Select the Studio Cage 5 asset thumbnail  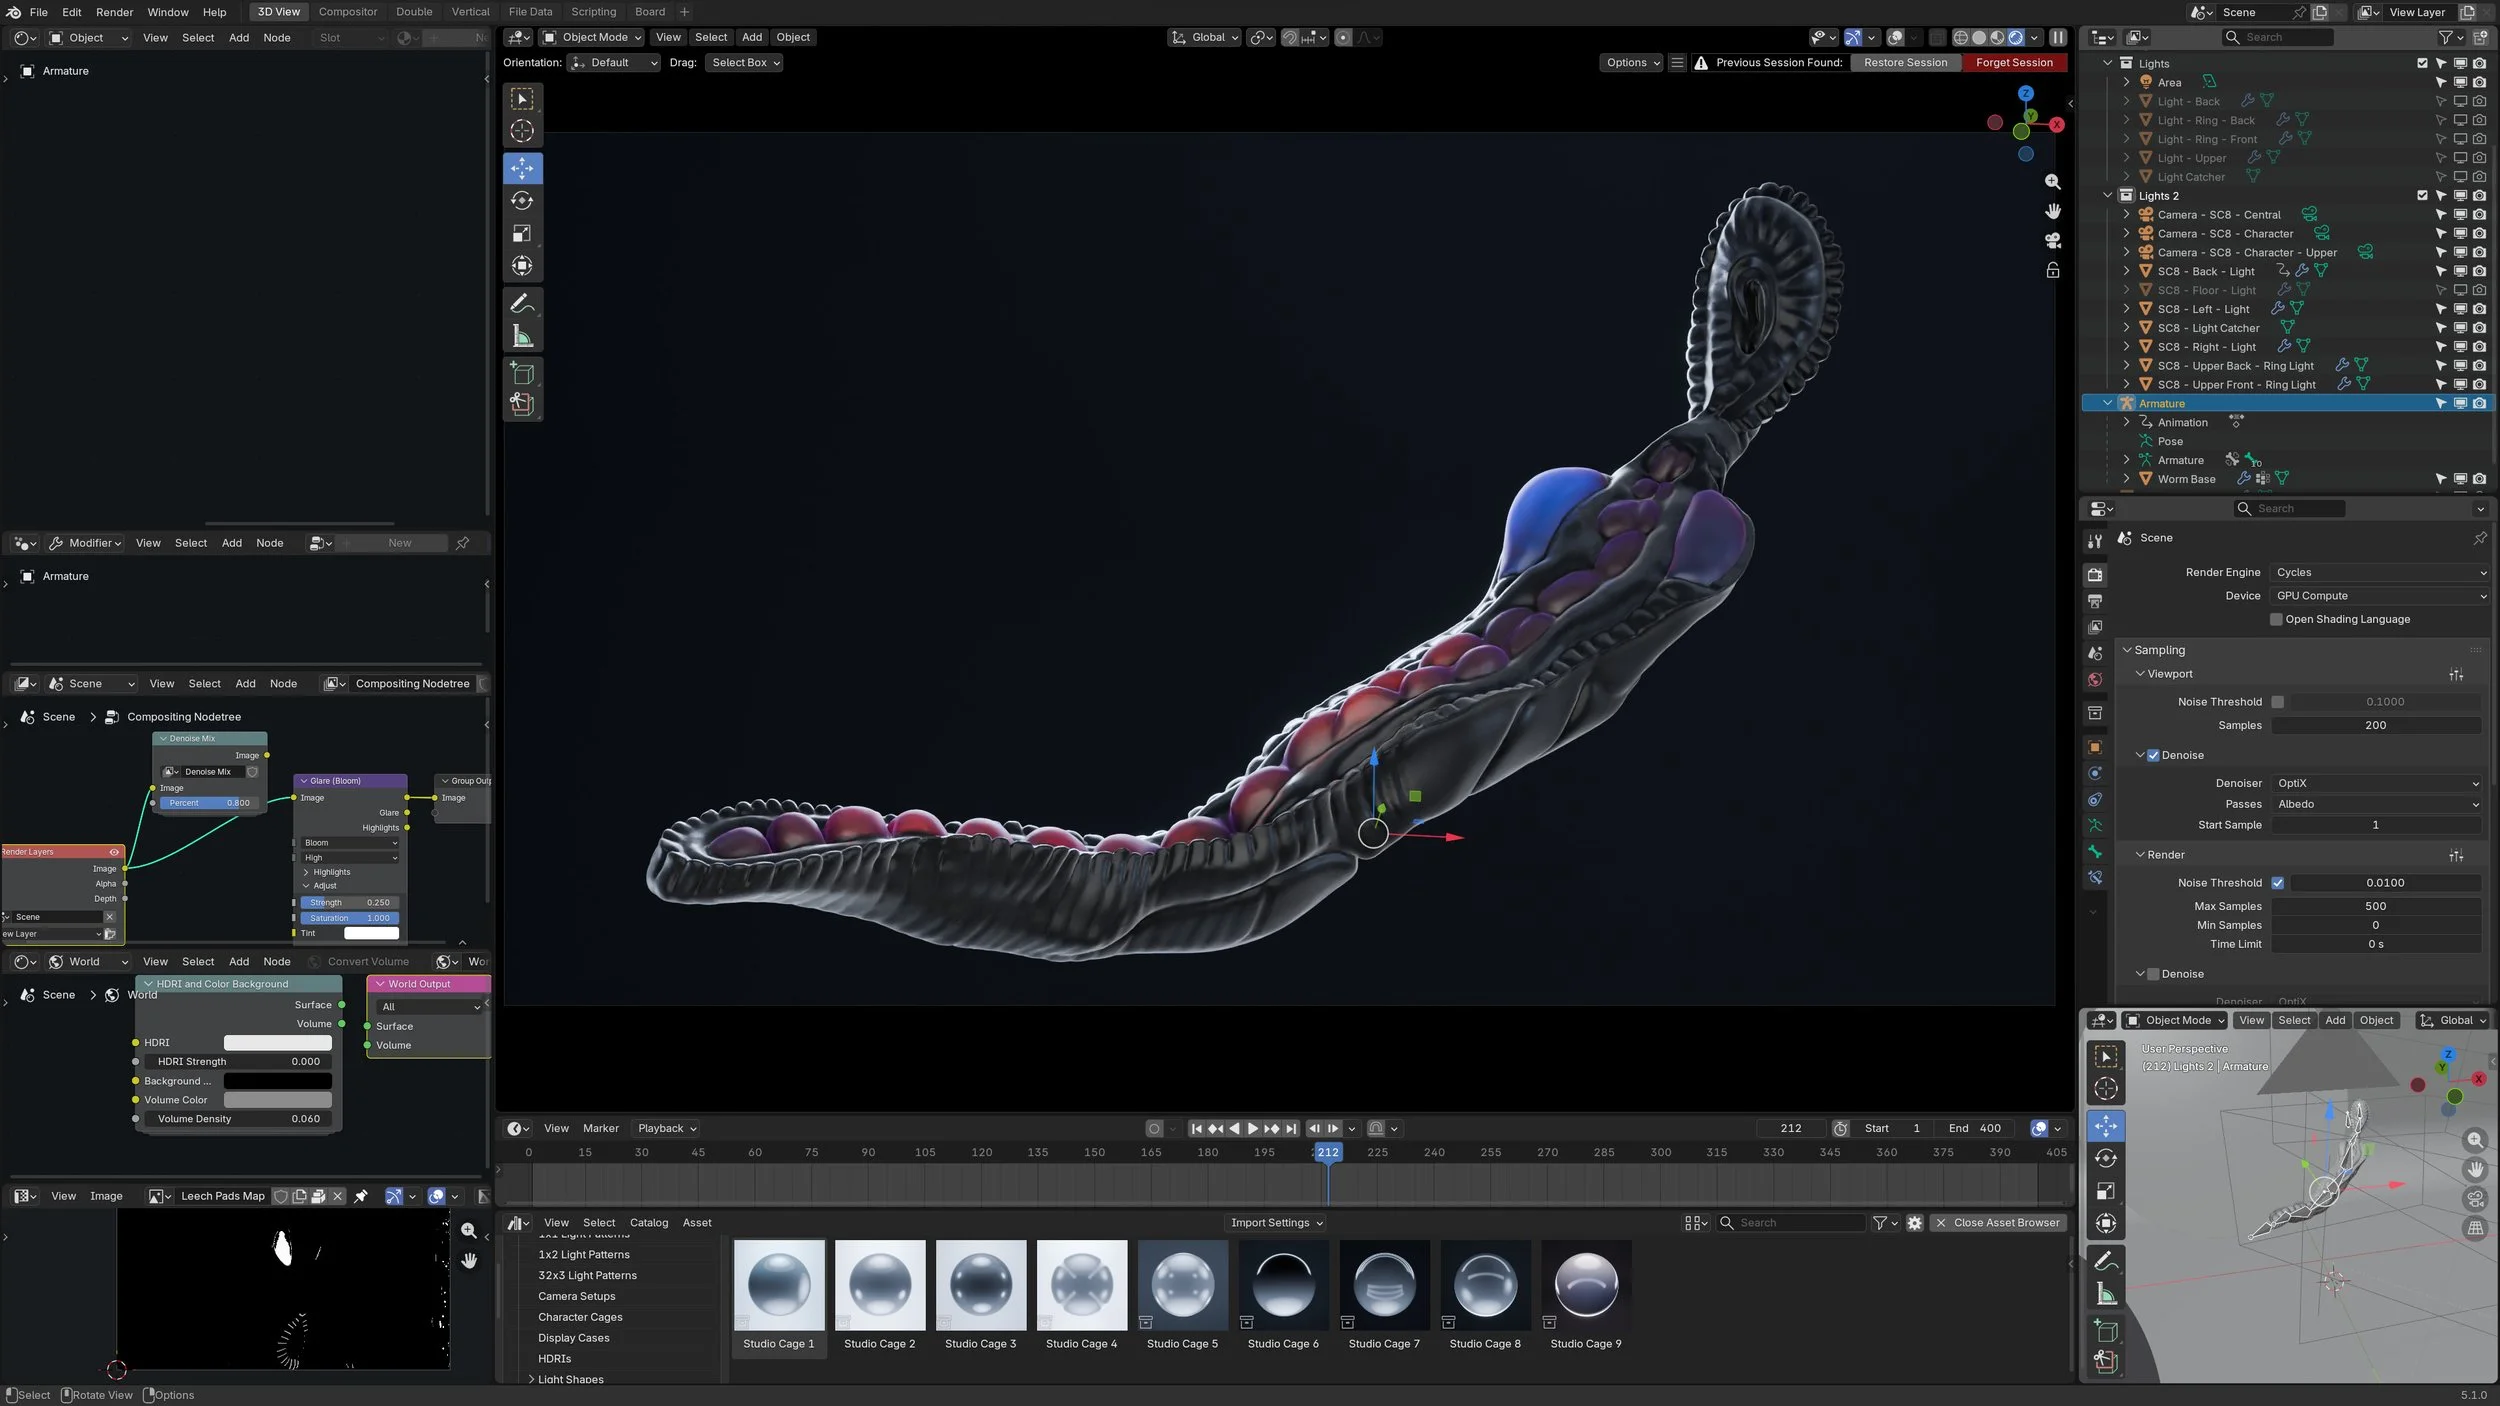pyautogui.click(x=1182, y=1286)
